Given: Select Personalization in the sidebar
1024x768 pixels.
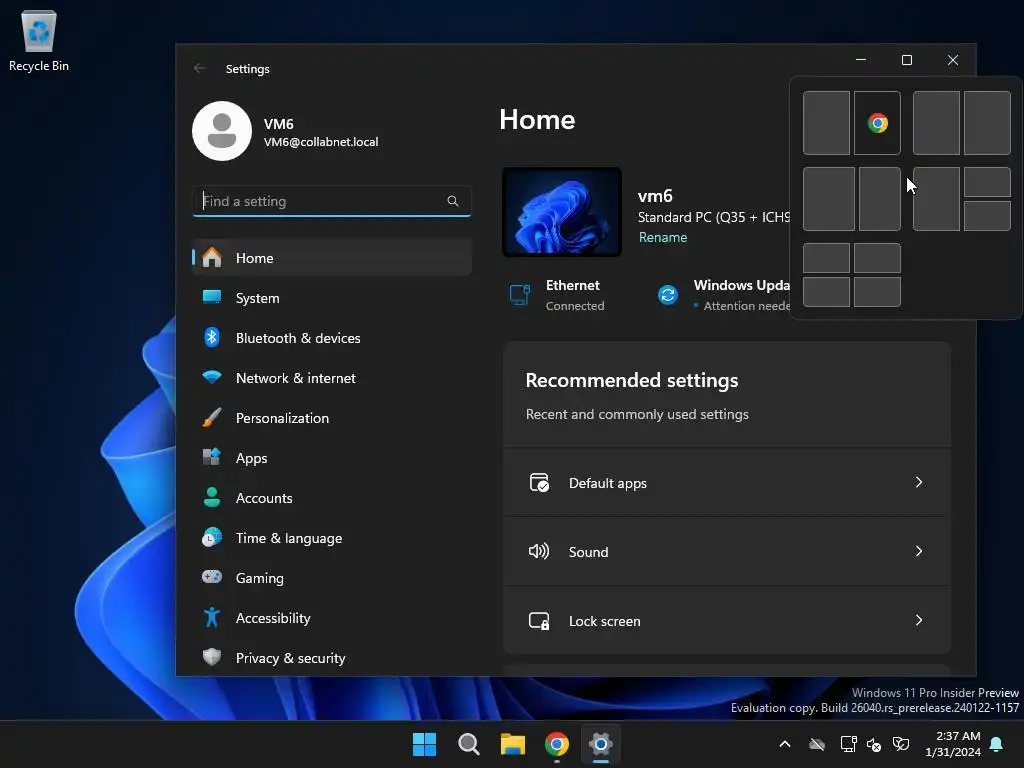Looking at the screenshot, I should 332,418.
